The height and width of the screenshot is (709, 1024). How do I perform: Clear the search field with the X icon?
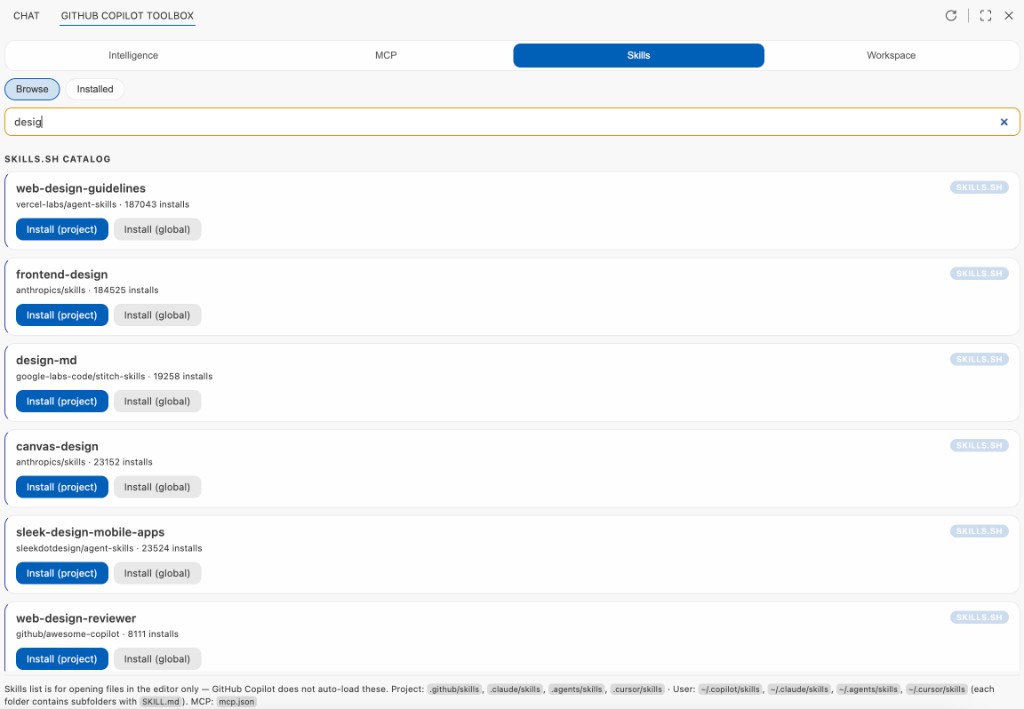(x=1004, y=122)
